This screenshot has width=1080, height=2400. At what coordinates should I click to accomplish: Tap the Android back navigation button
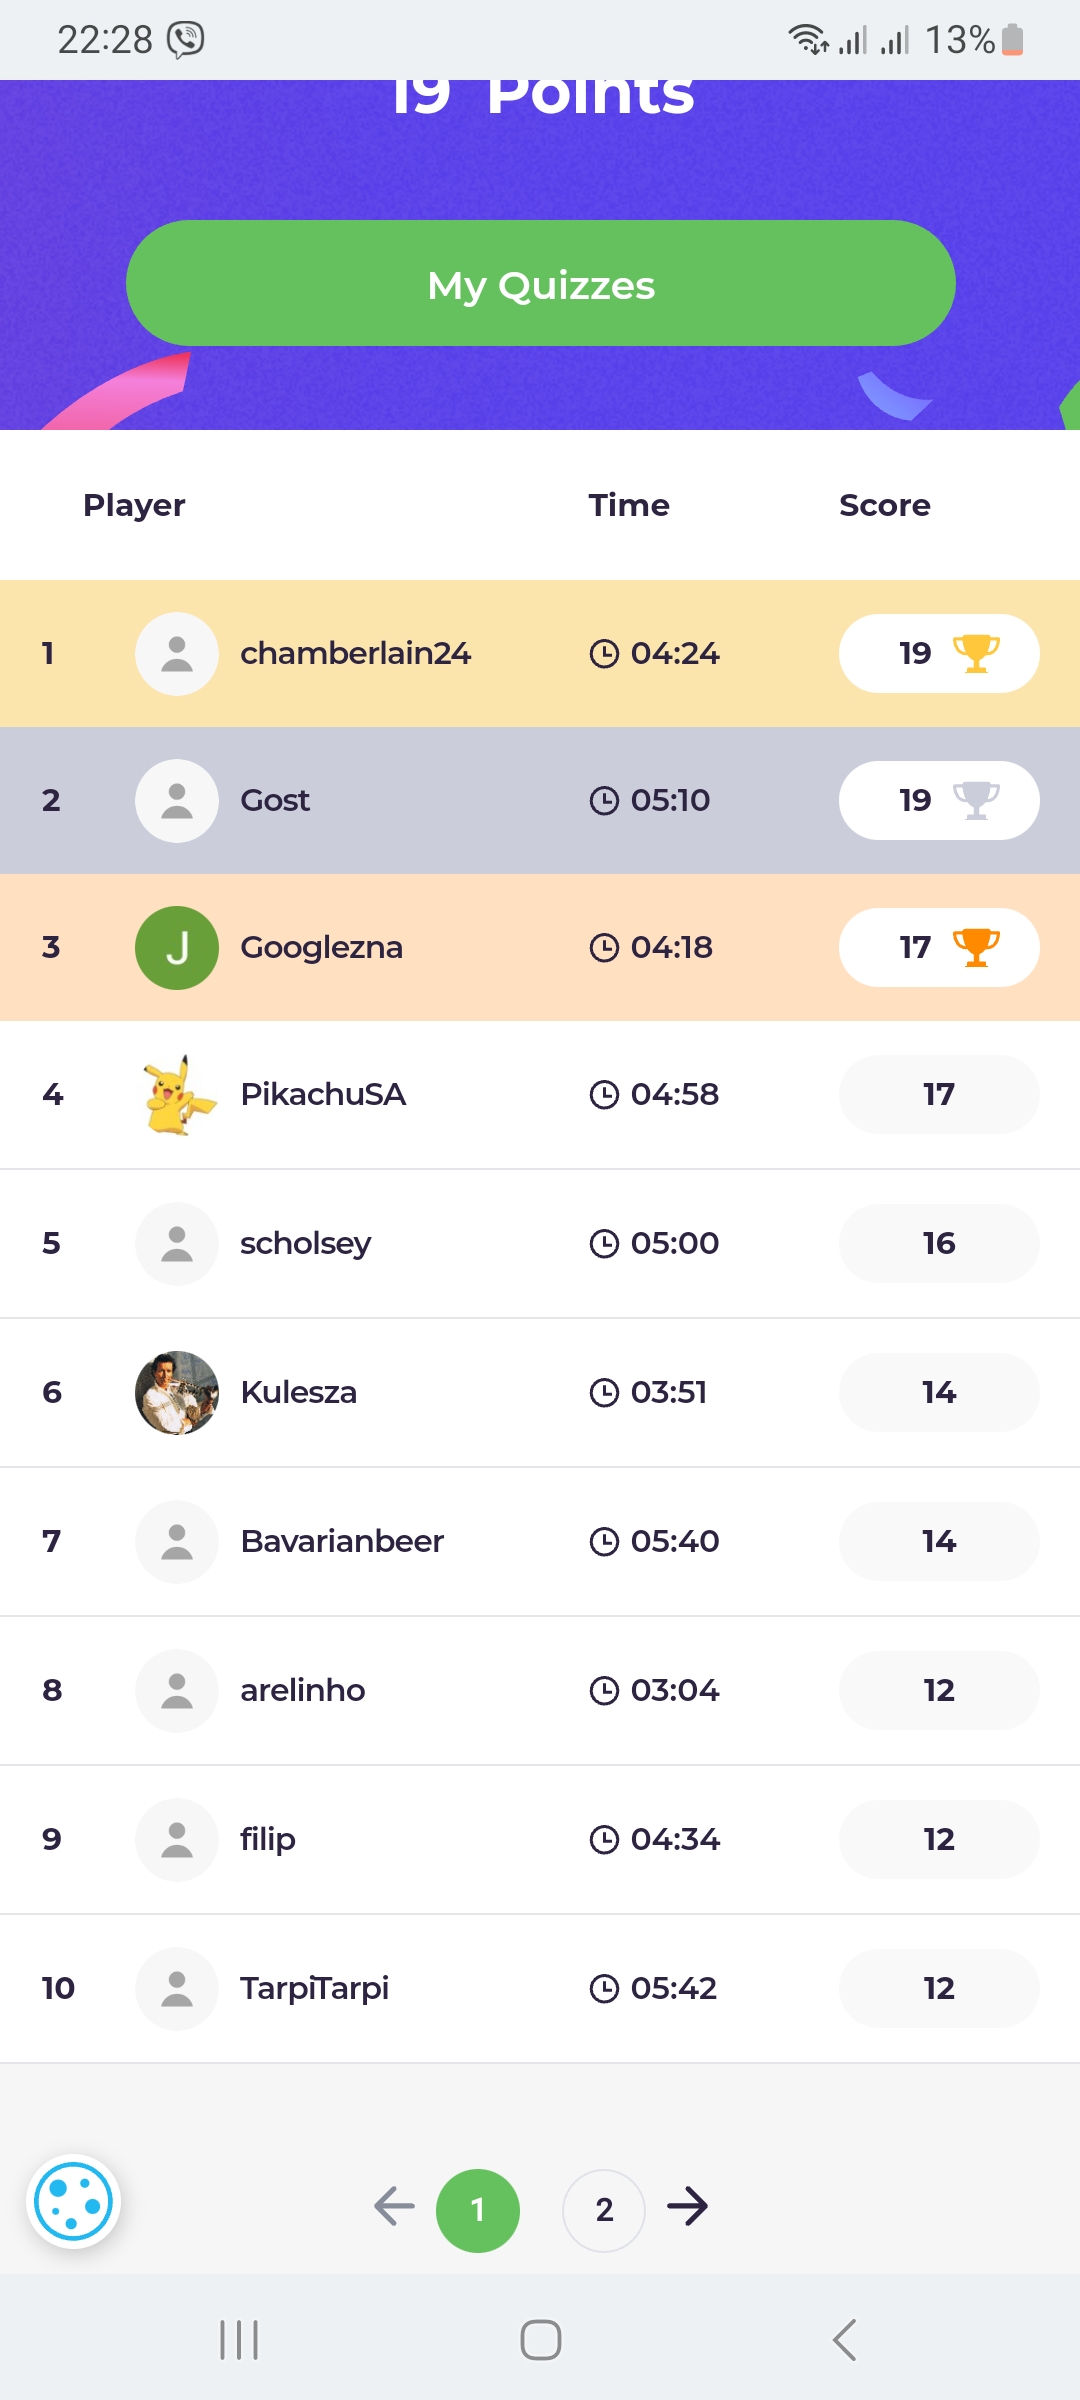(844, 2340)
